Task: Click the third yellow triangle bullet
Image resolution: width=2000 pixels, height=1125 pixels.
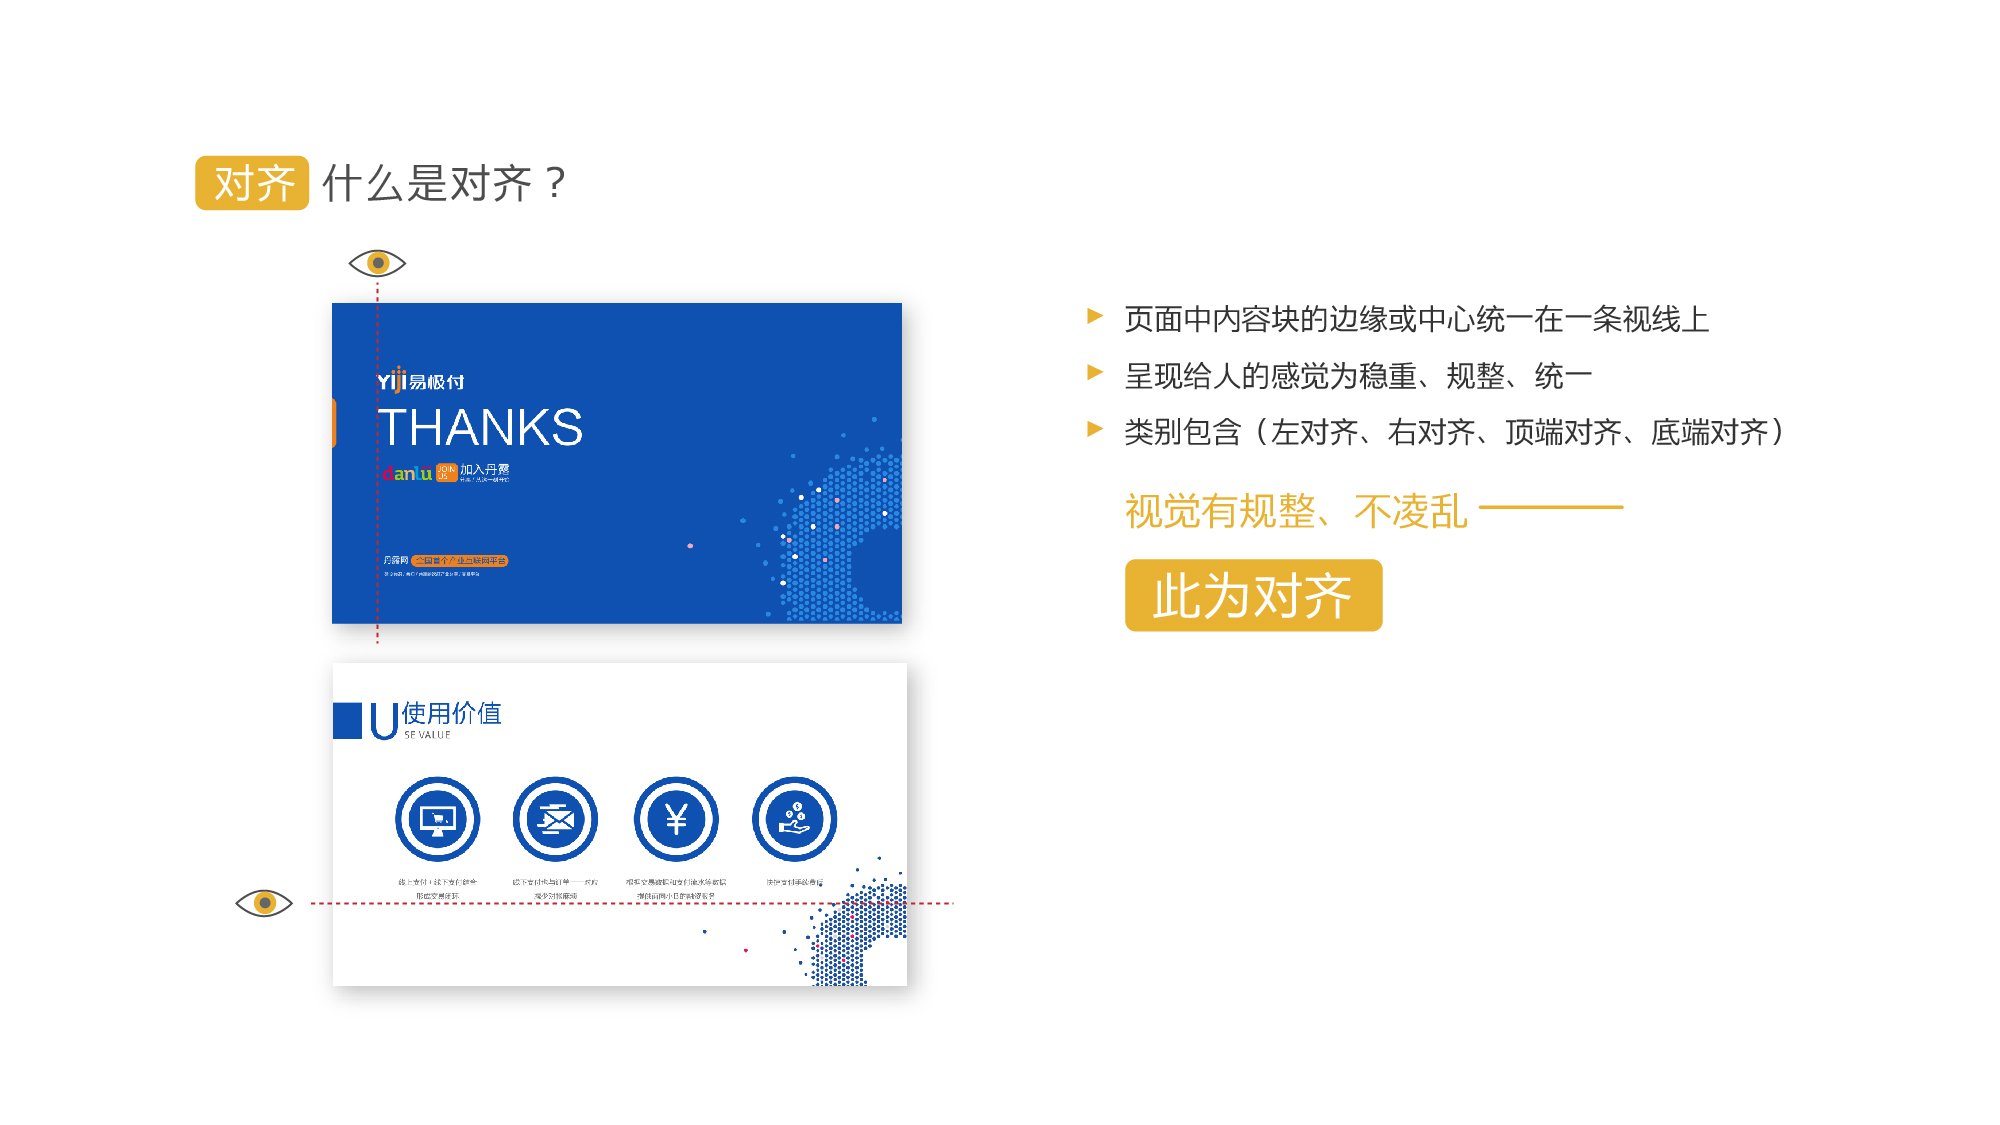Action: pos(1095,429)
